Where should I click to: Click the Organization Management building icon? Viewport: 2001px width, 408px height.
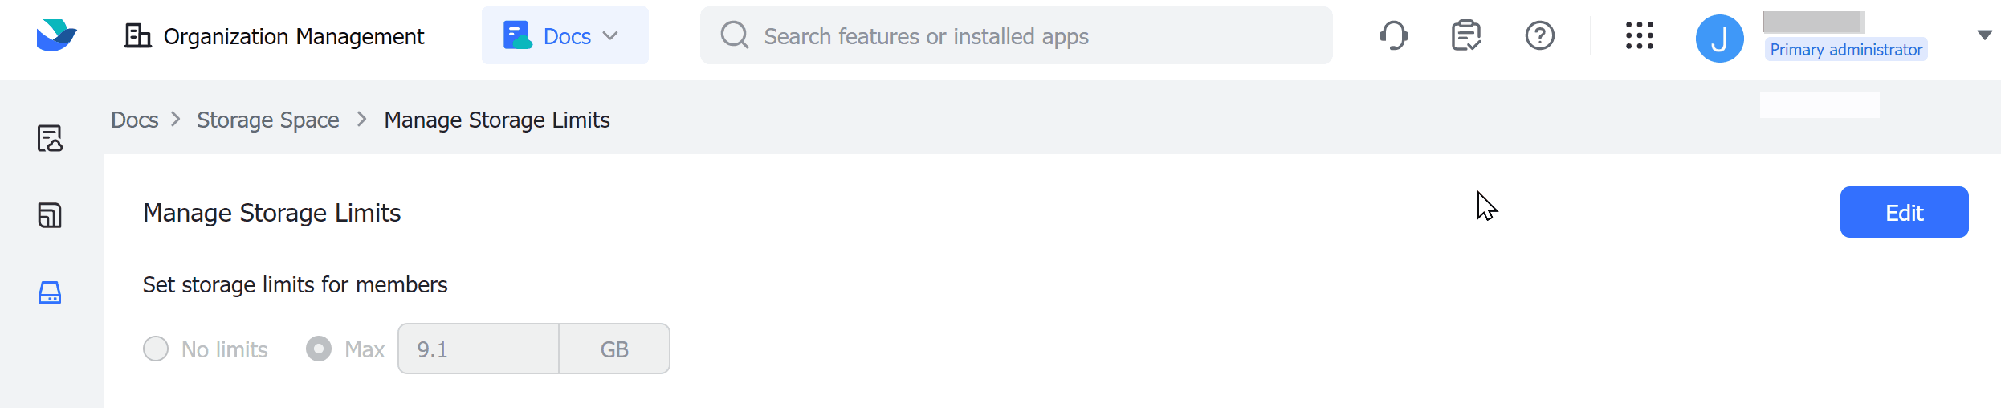pyautogui.click(x=137, y=36)
